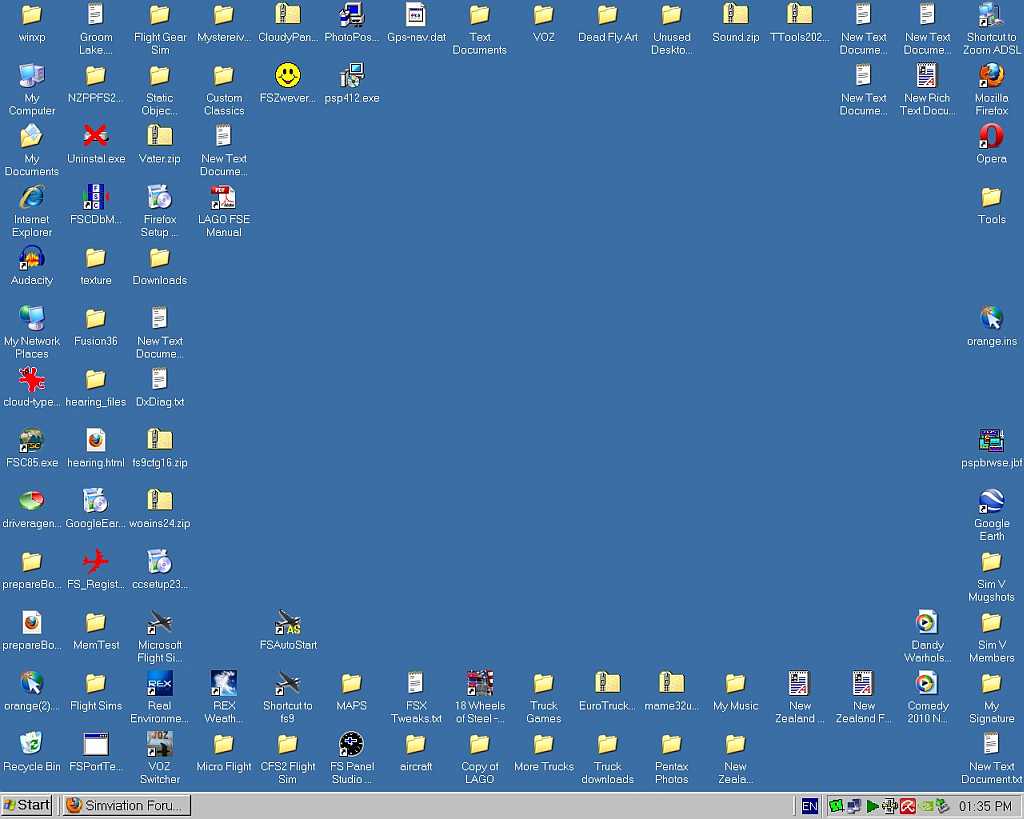This screenshot has height=819, width=1024.
Task: Open the Mozilla Firefox shortcut
Action: click(x=991, y=76)
